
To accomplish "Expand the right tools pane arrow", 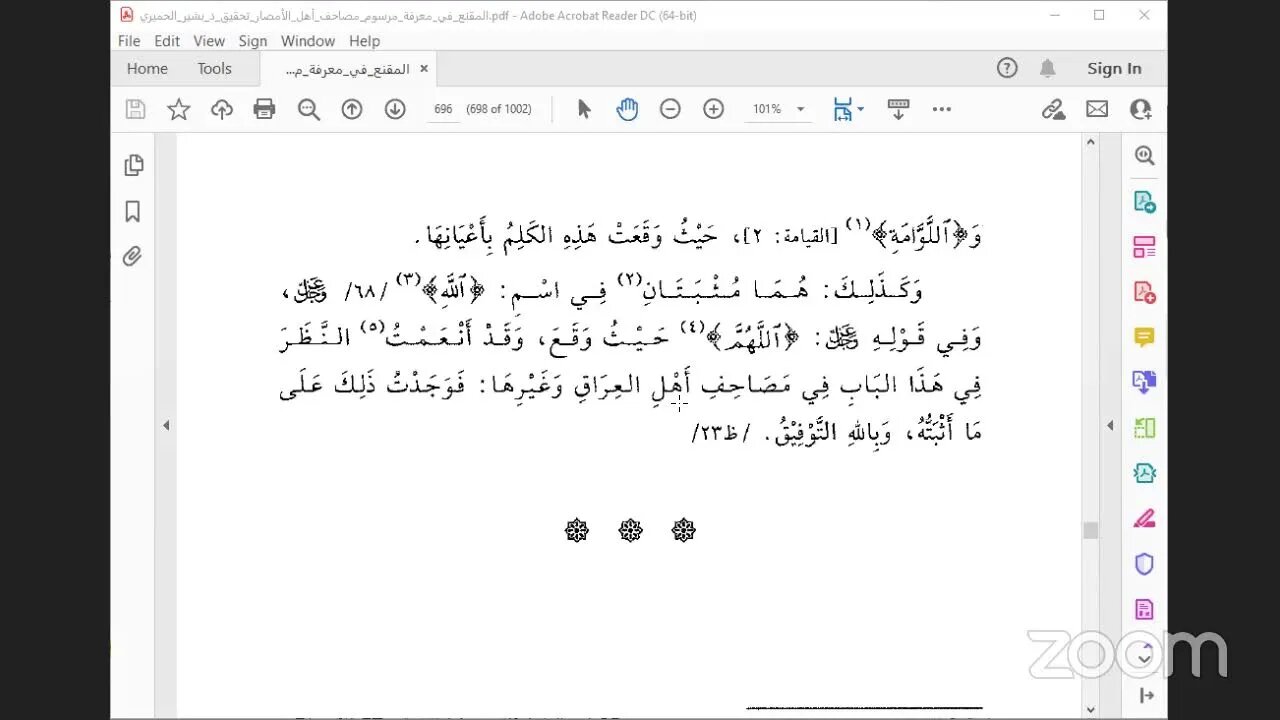I will coord(1110,425).
